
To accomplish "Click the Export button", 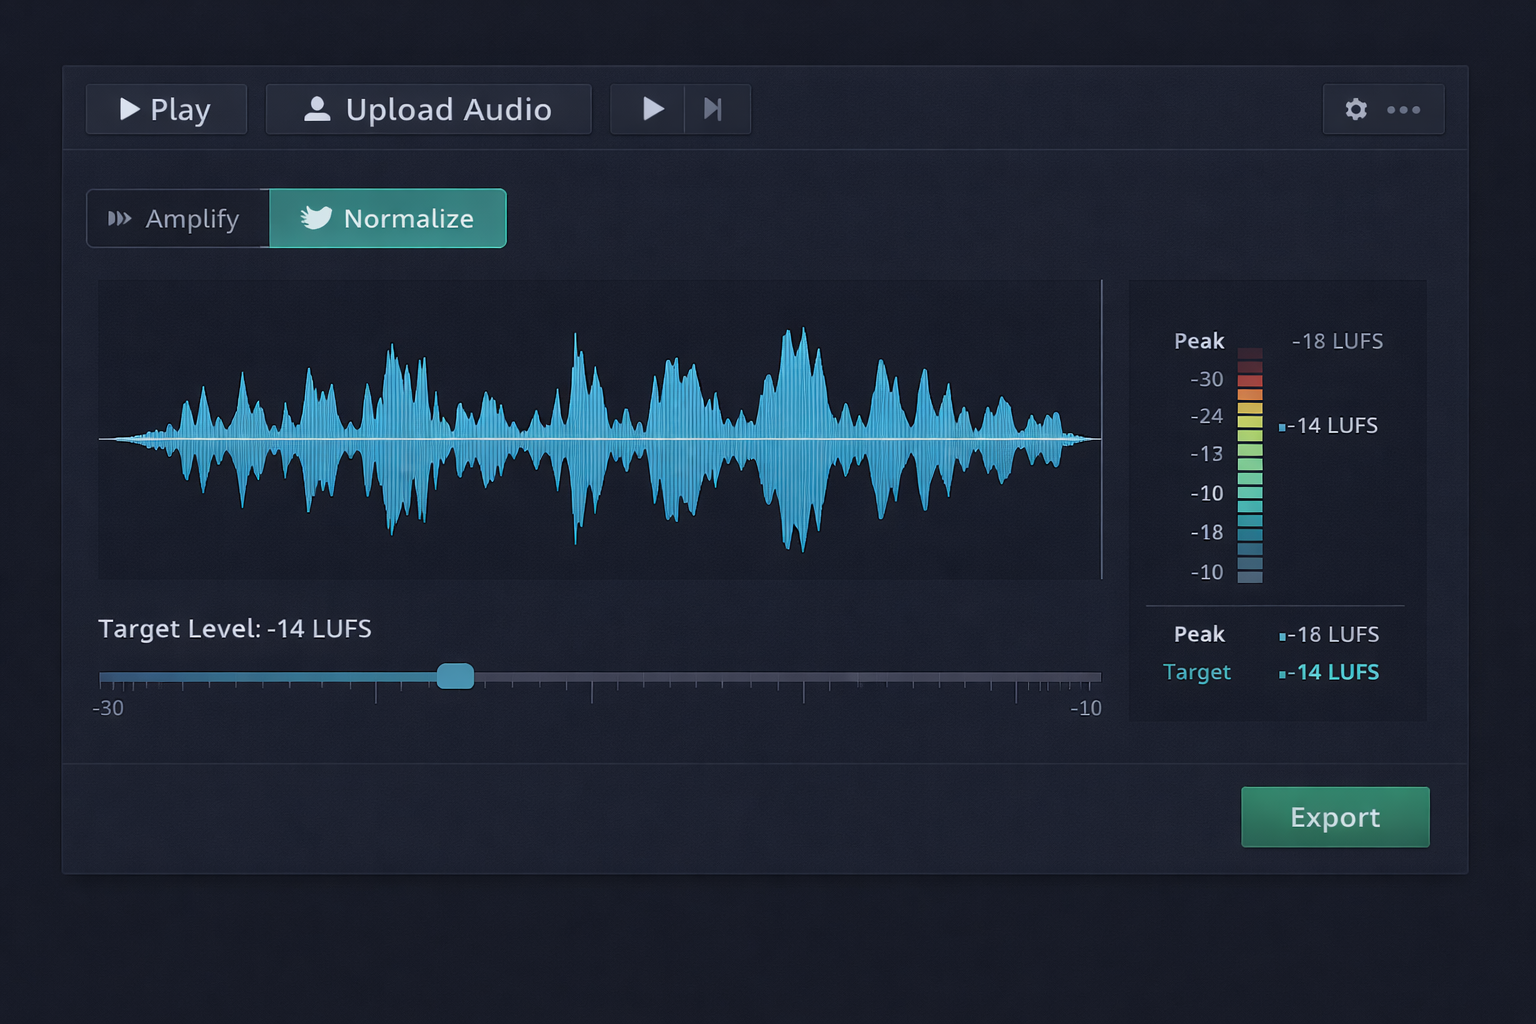I will (1335, 817).
